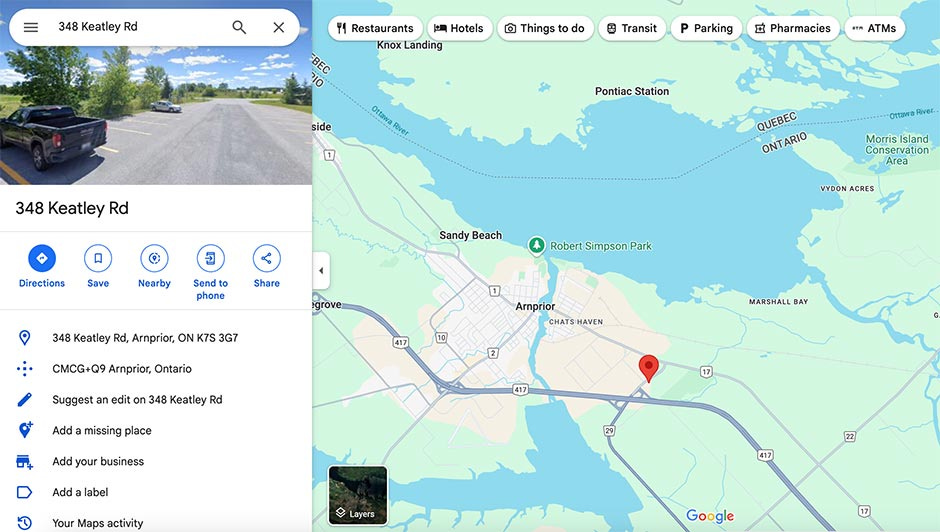
Task: Click the magnifier search icon
Action: 239,27
